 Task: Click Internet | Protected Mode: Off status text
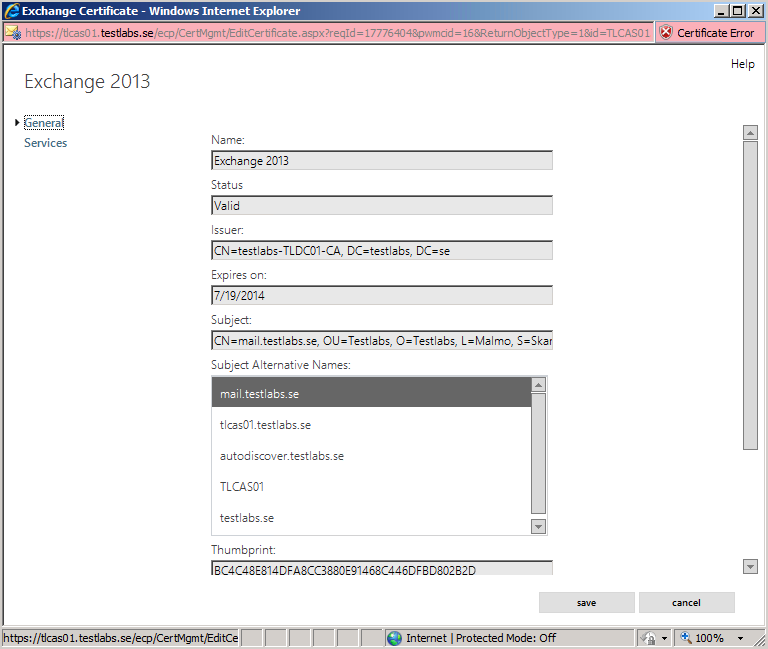[x=481, y=638]
